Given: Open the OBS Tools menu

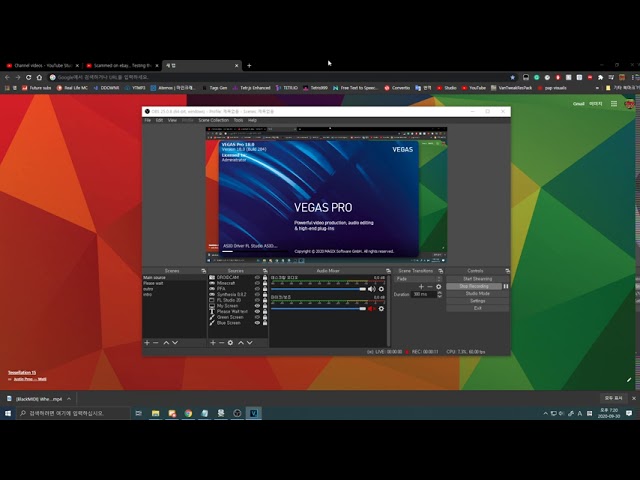Looking at the screenshot, I should coord(238,120).
